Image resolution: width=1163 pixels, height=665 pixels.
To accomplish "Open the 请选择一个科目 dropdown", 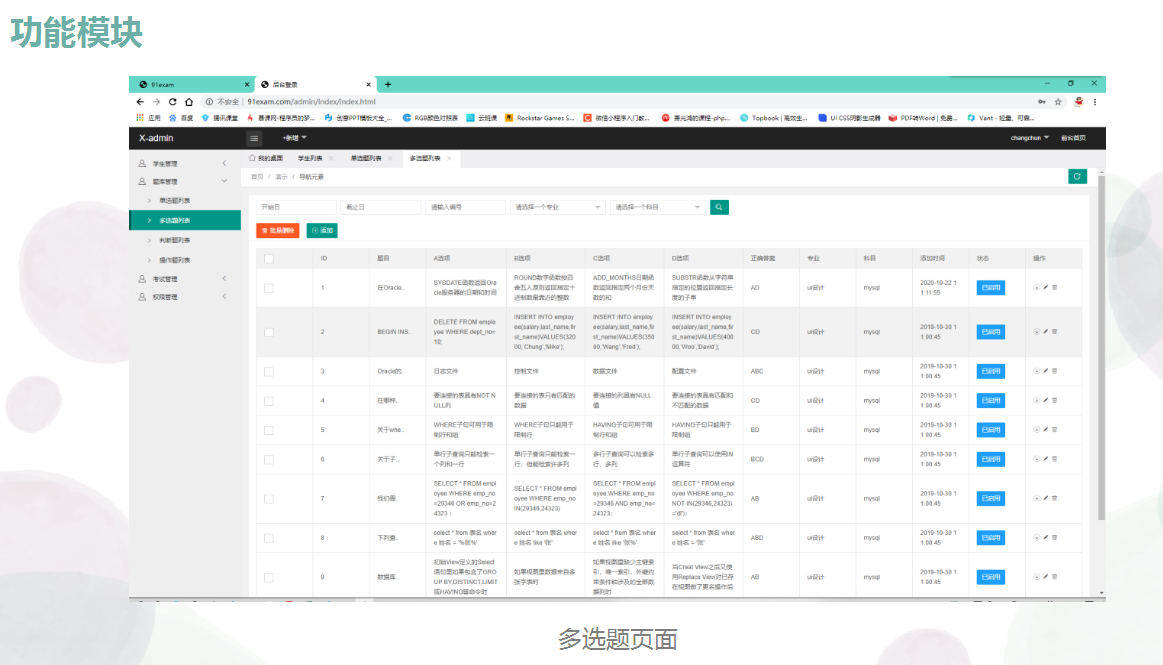I will point(658,207).
